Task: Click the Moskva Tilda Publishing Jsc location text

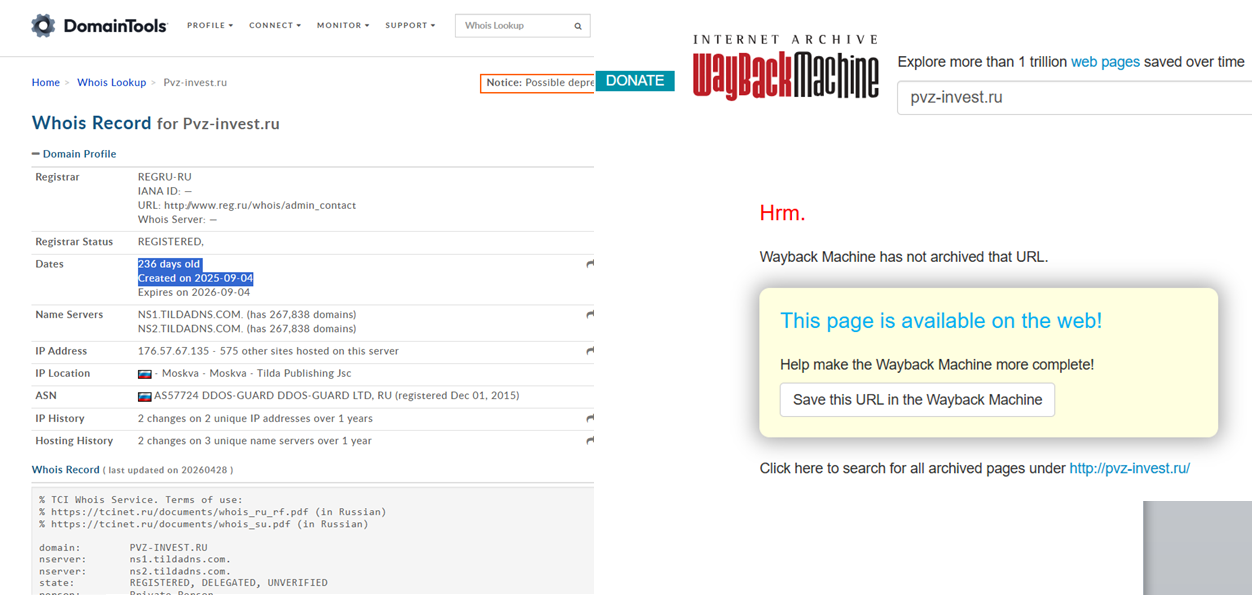Action: (x=251, y=373)
